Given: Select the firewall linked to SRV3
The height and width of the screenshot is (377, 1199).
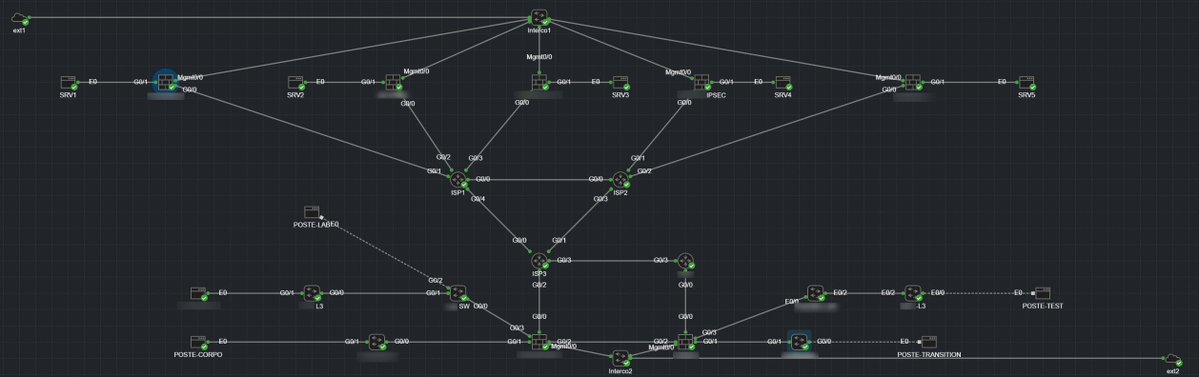Looking at the screenshot, I should click(541, 82).
